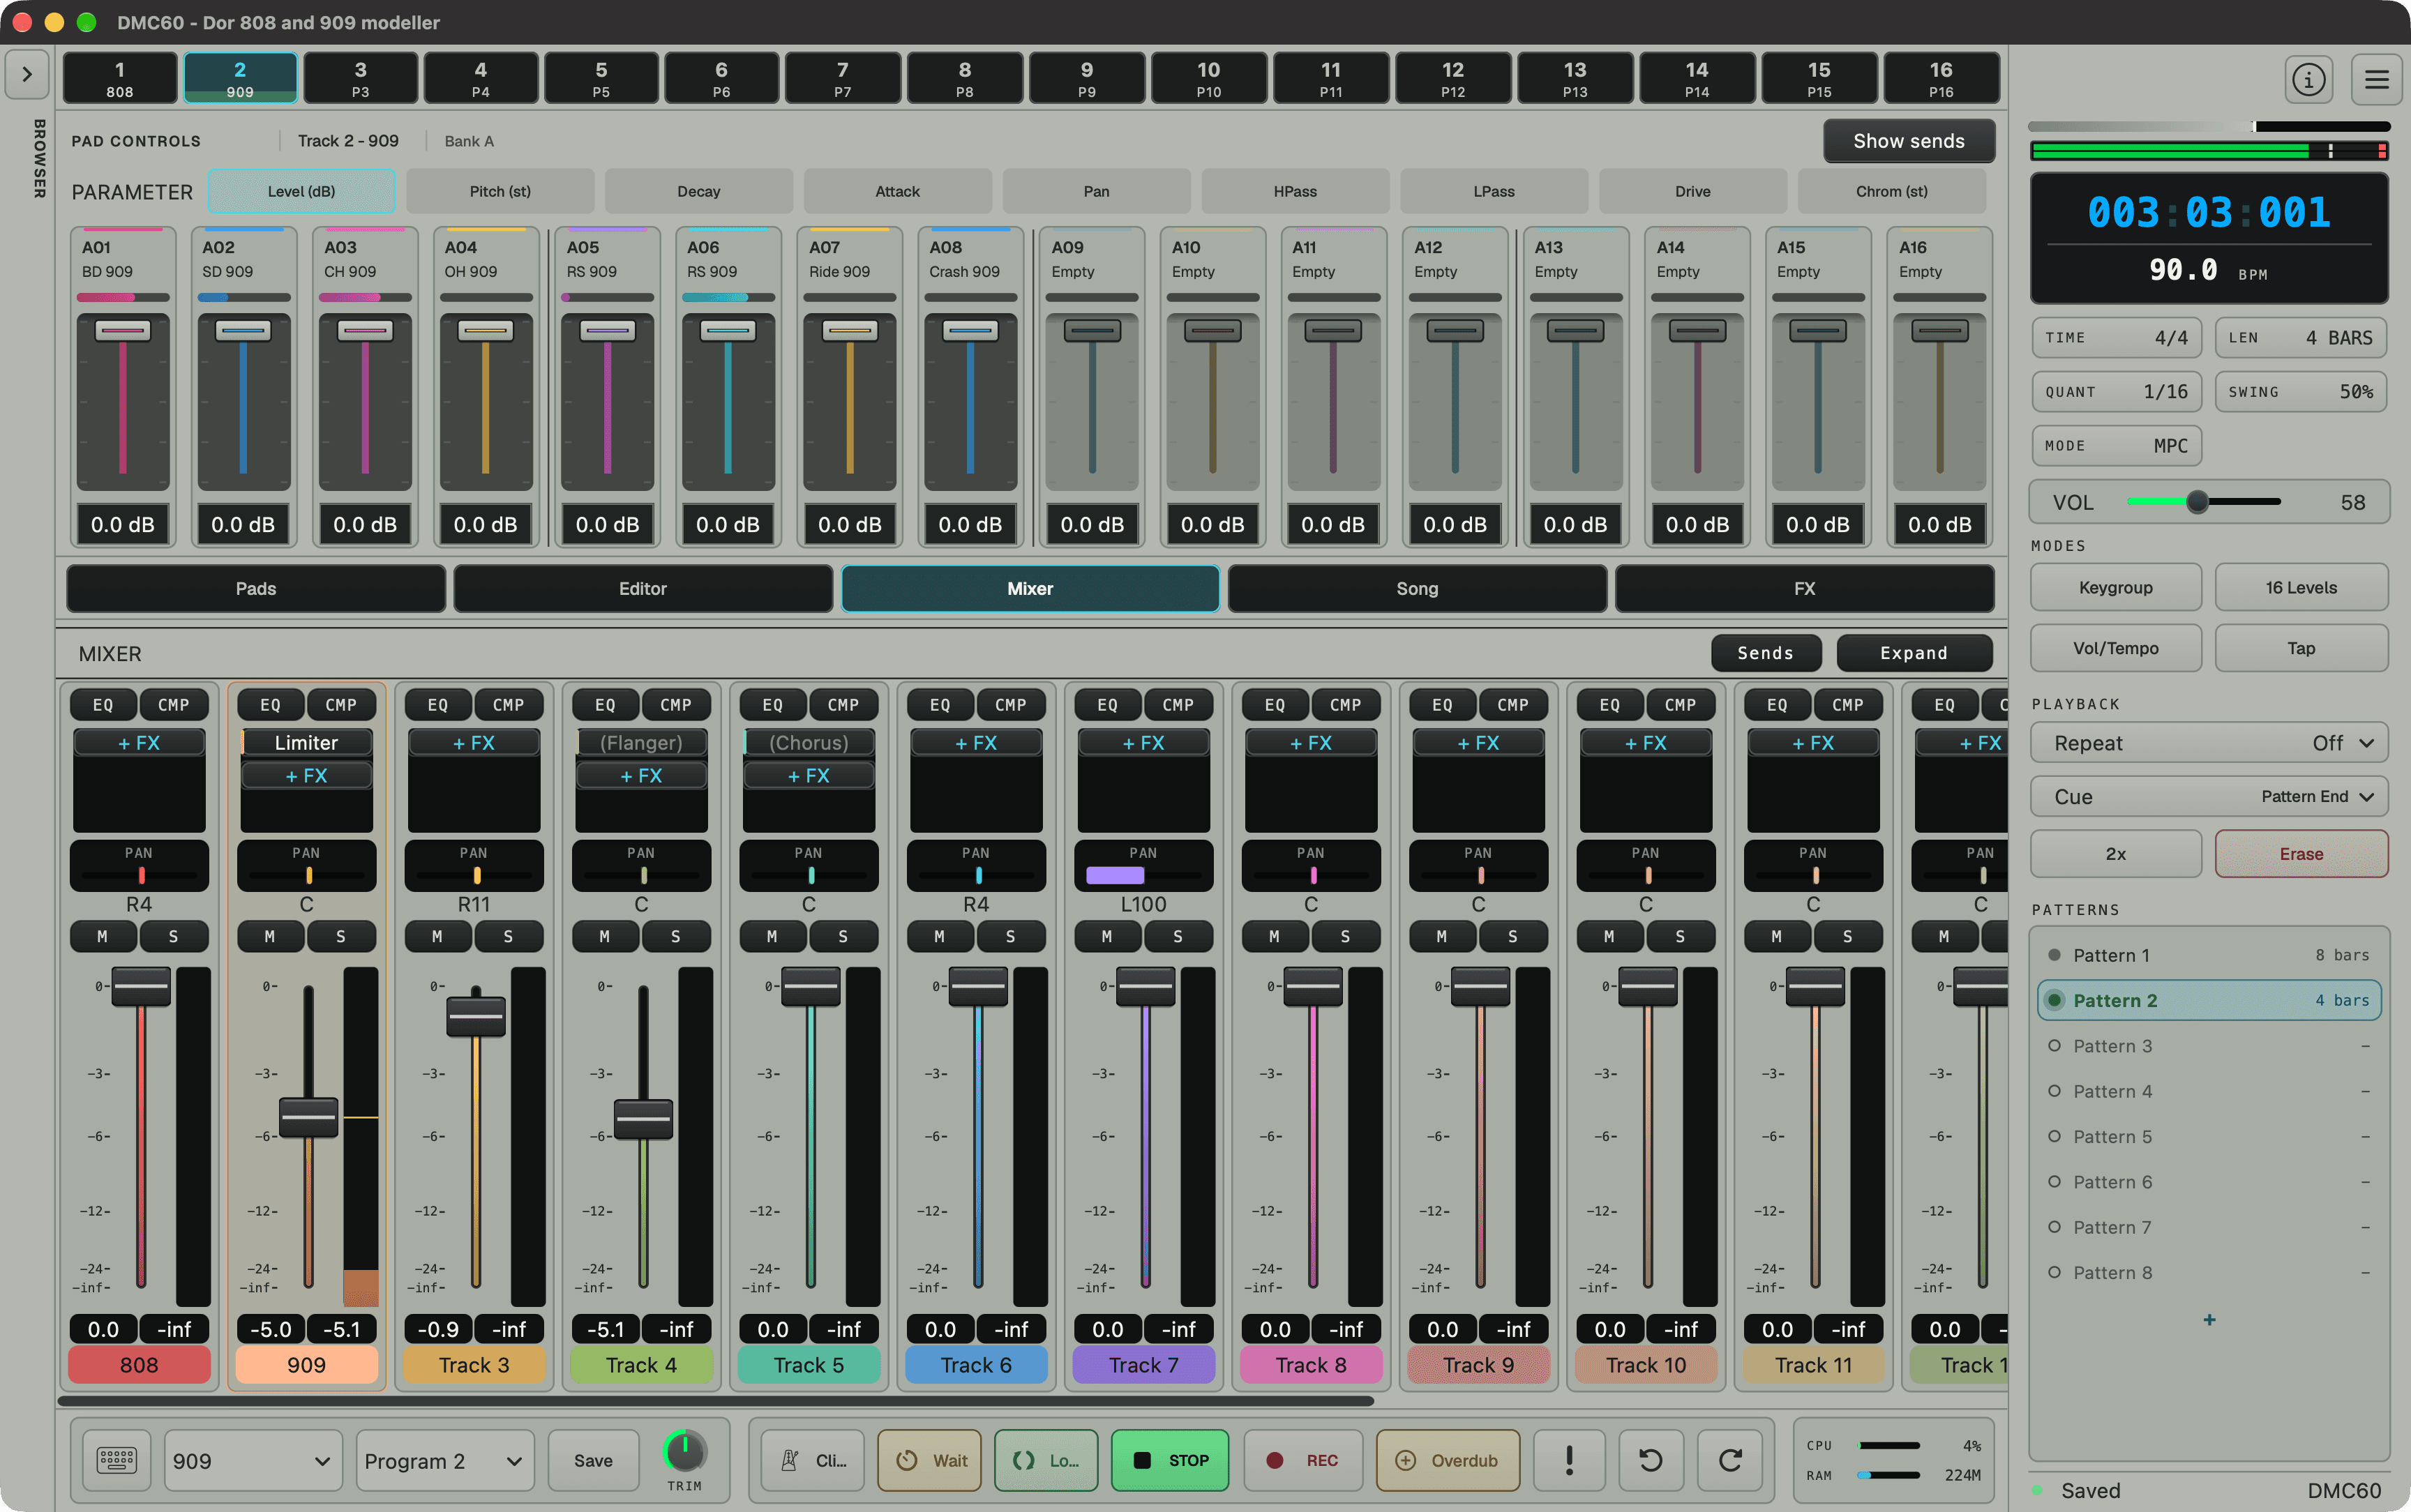This screenshot has width=2411, height=1512.
Task: Redo the last action
Action: click(1730, 1460)
